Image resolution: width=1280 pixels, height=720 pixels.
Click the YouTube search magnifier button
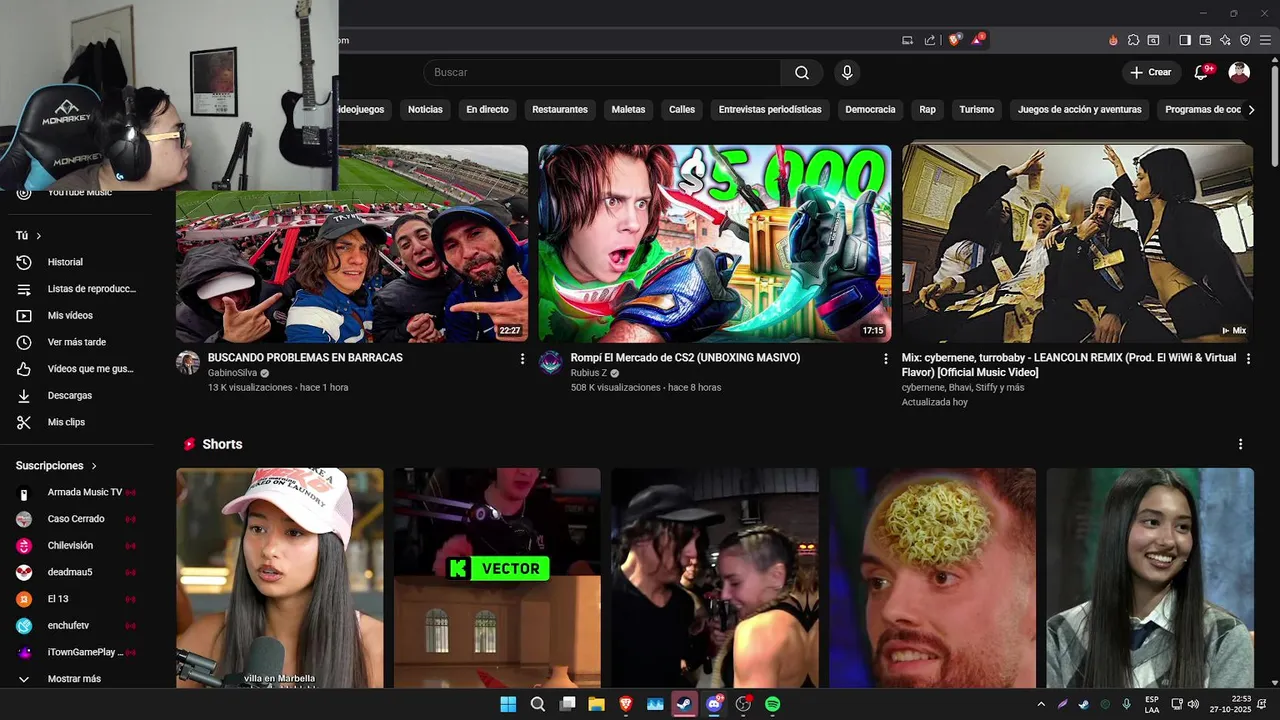(802, 72)
